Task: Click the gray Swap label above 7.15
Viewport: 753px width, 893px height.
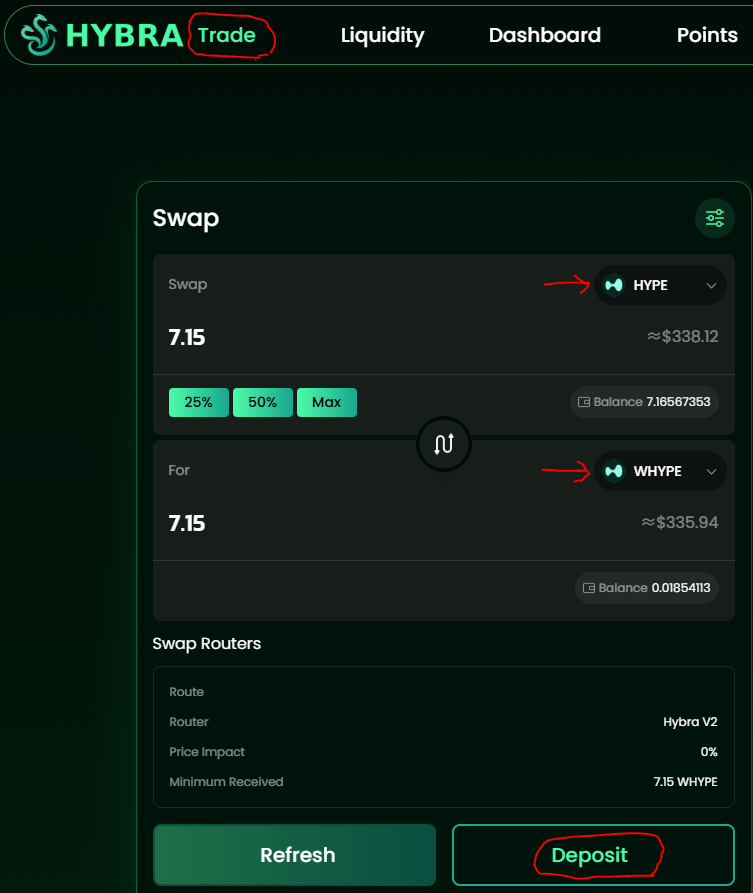Action: 187,284
